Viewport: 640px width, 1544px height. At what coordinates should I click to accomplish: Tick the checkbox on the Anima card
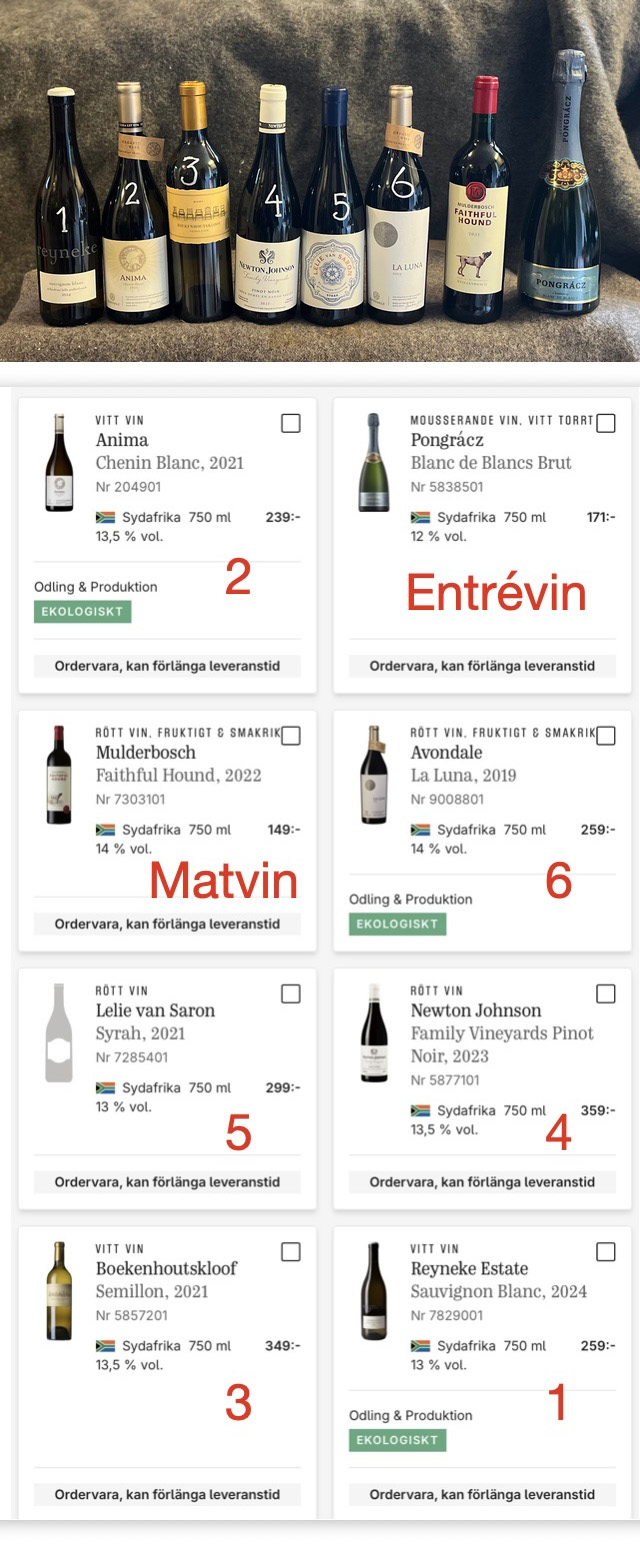click(291, 423)
